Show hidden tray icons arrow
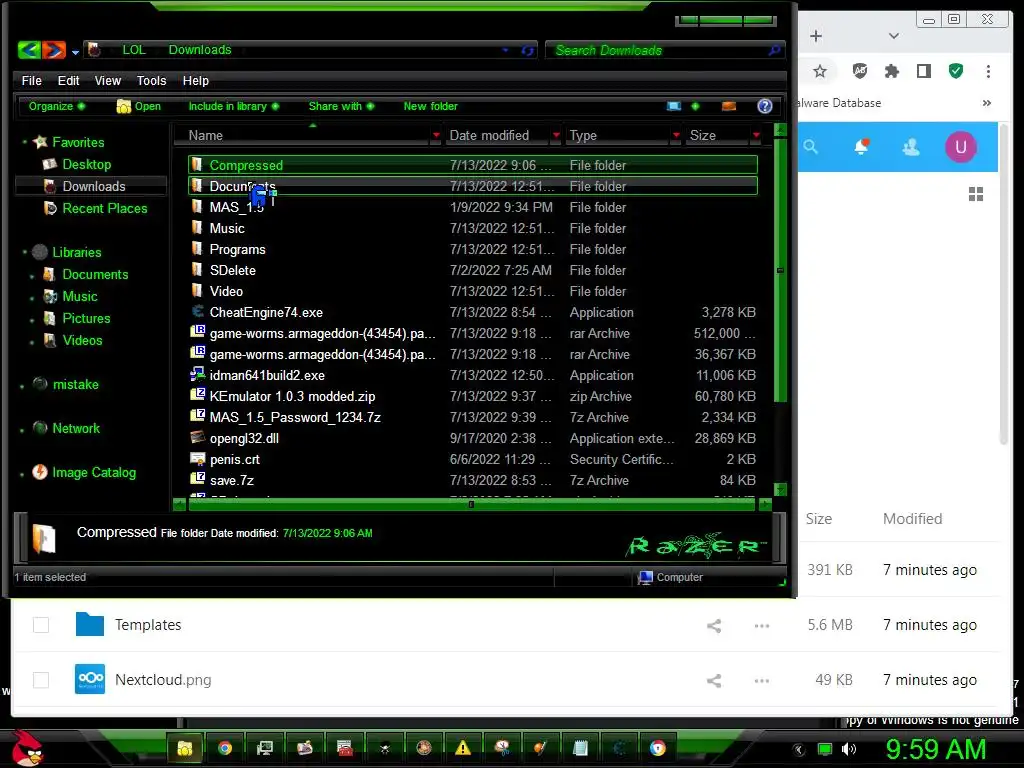 [x=799, y=750]
